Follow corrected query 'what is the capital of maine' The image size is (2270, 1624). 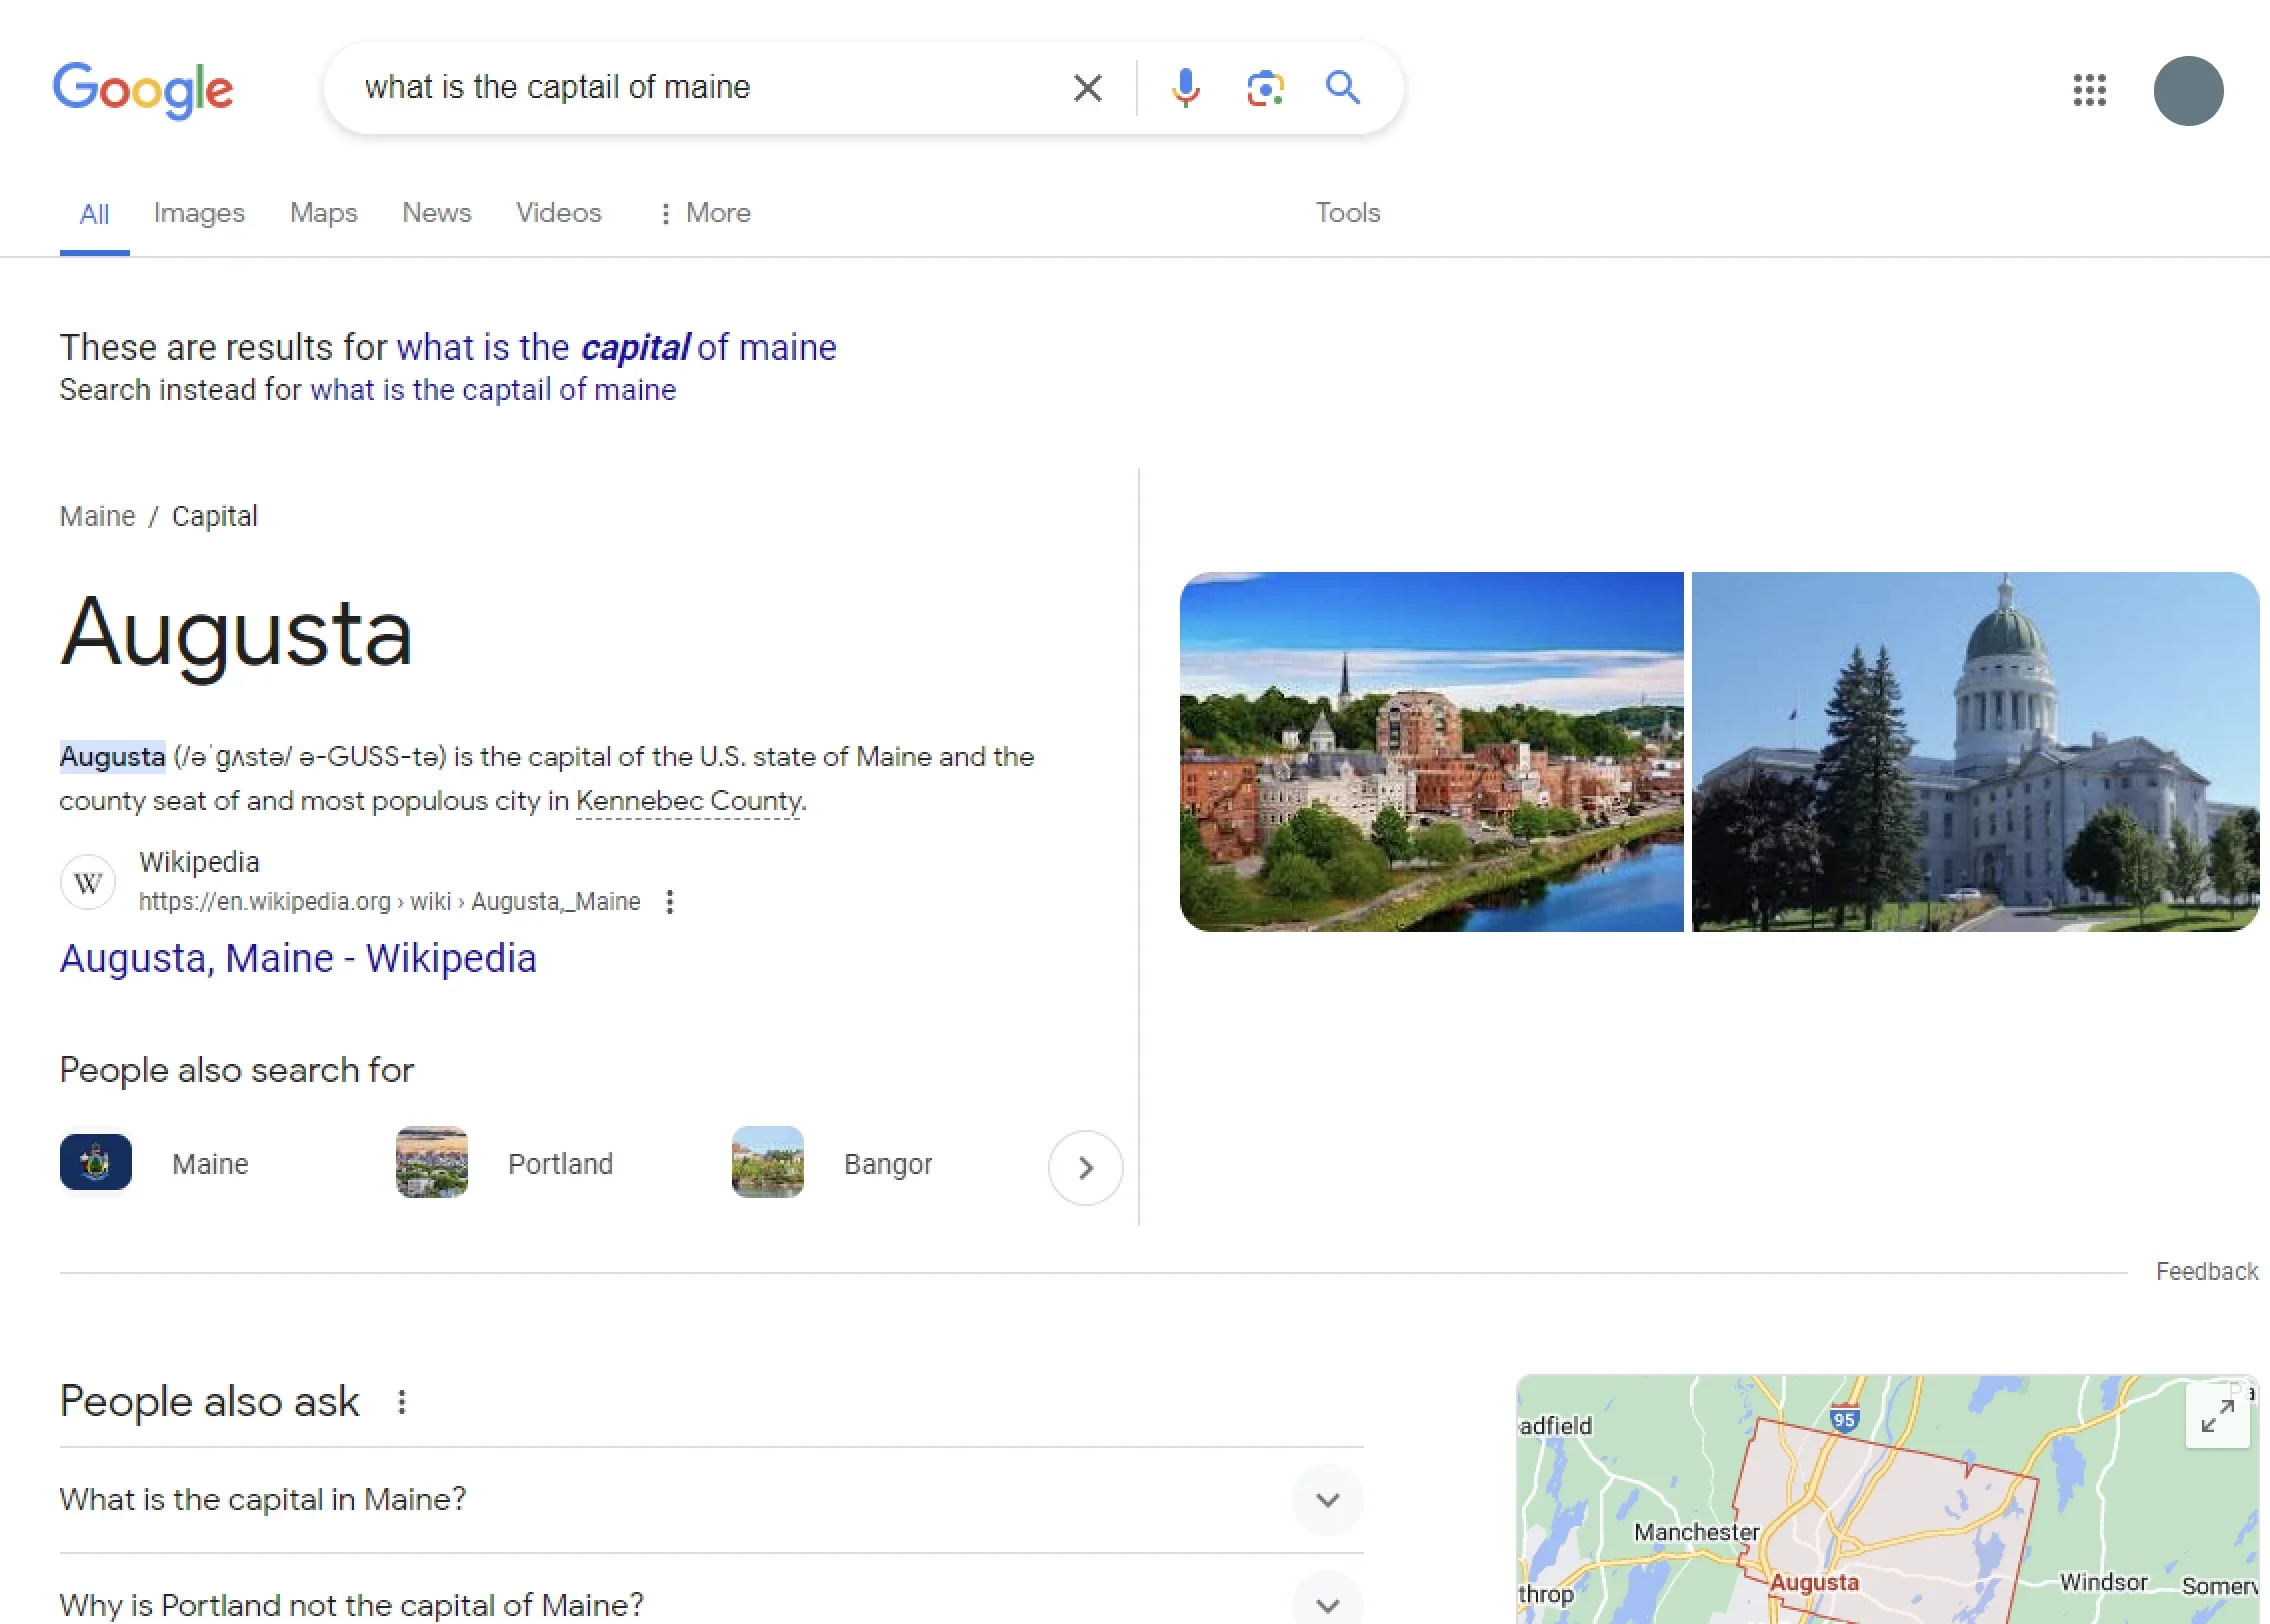616,347
